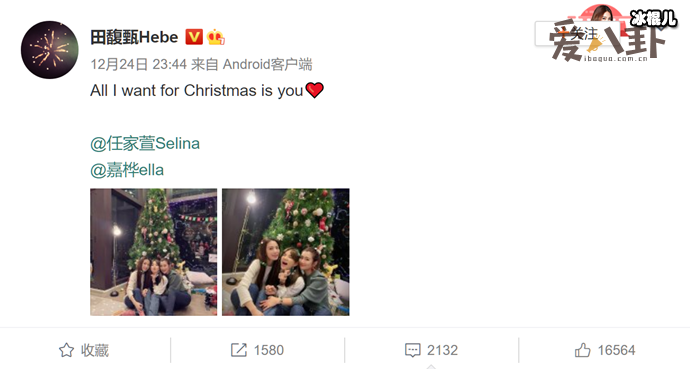Viewport: 690px width, 369px height.
Task: Open second Christmas tree photo thumbnail
Action: click(286, 252)
